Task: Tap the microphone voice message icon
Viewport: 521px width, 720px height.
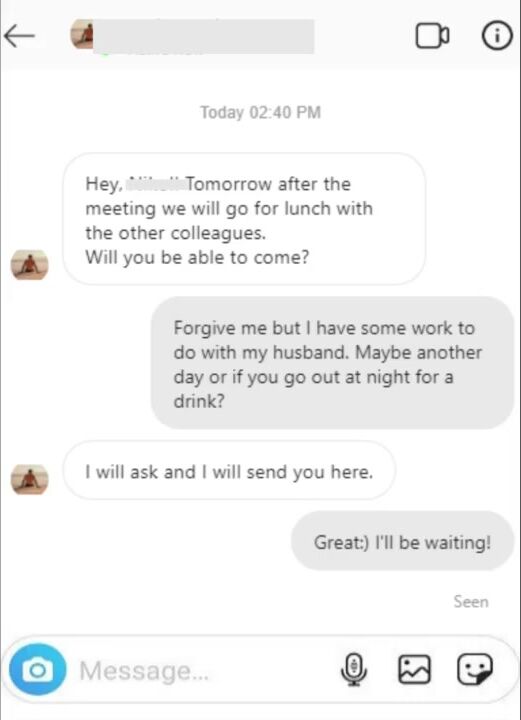Action: [x=353, y=670]
